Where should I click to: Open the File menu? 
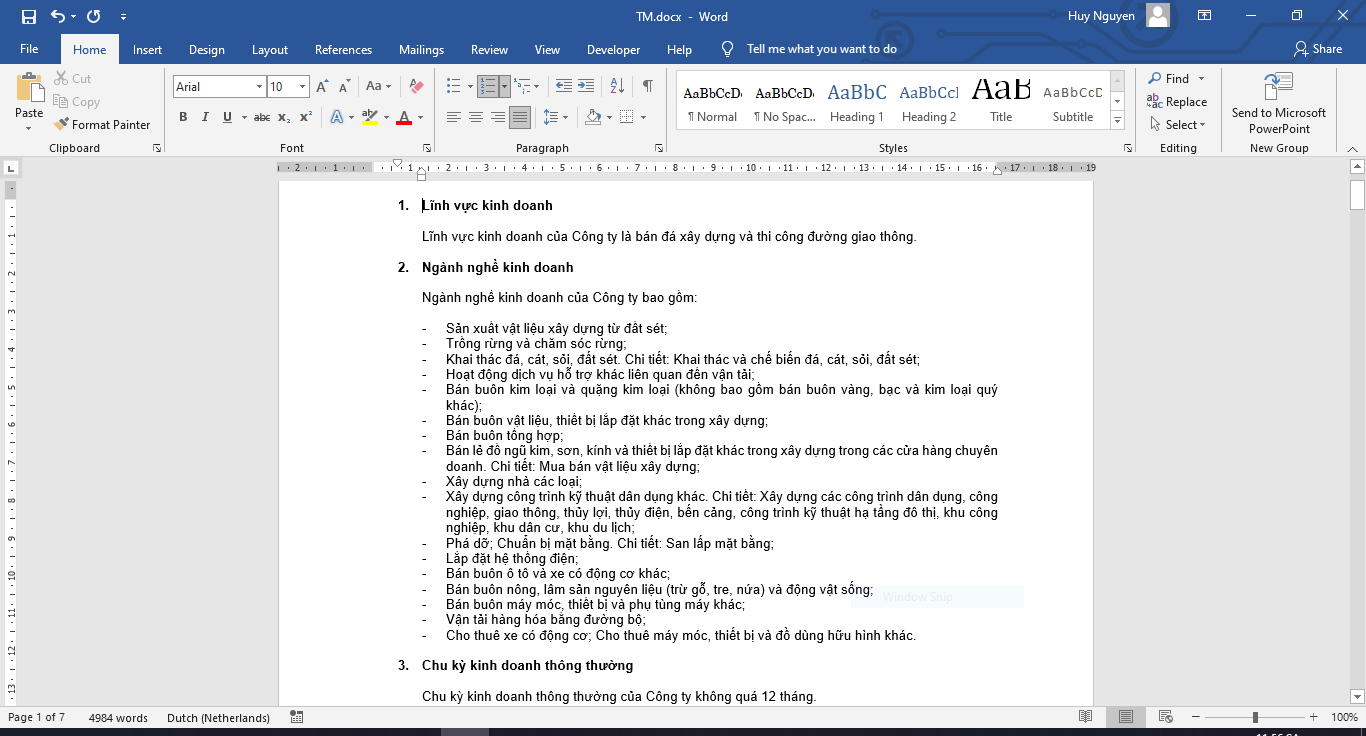coord(29,50)
